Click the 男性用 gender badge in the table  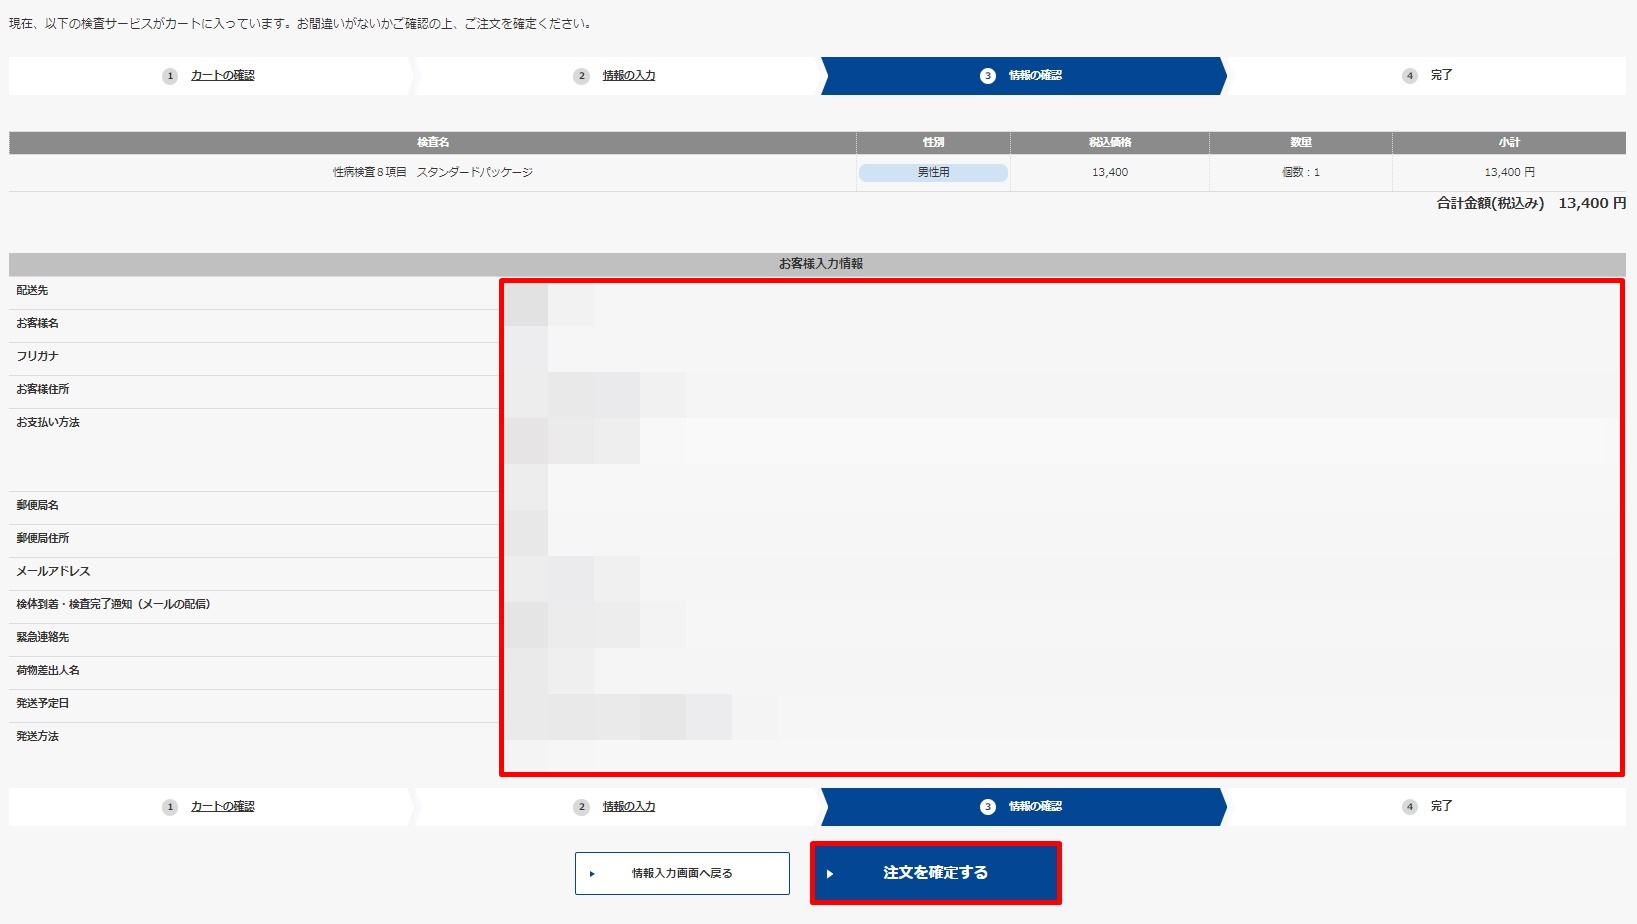[932, 171]
